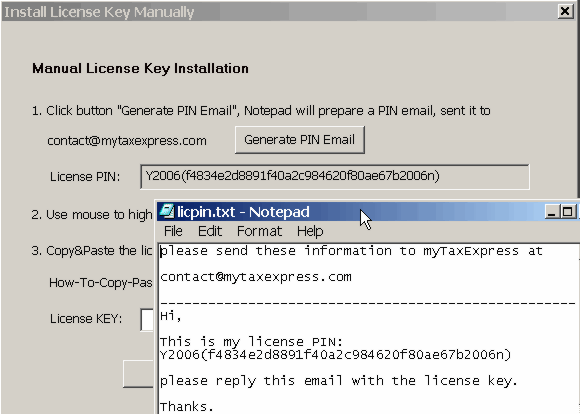Click the Install License Key Manually title bar
The image size is (580, 414).
(279, 11)
